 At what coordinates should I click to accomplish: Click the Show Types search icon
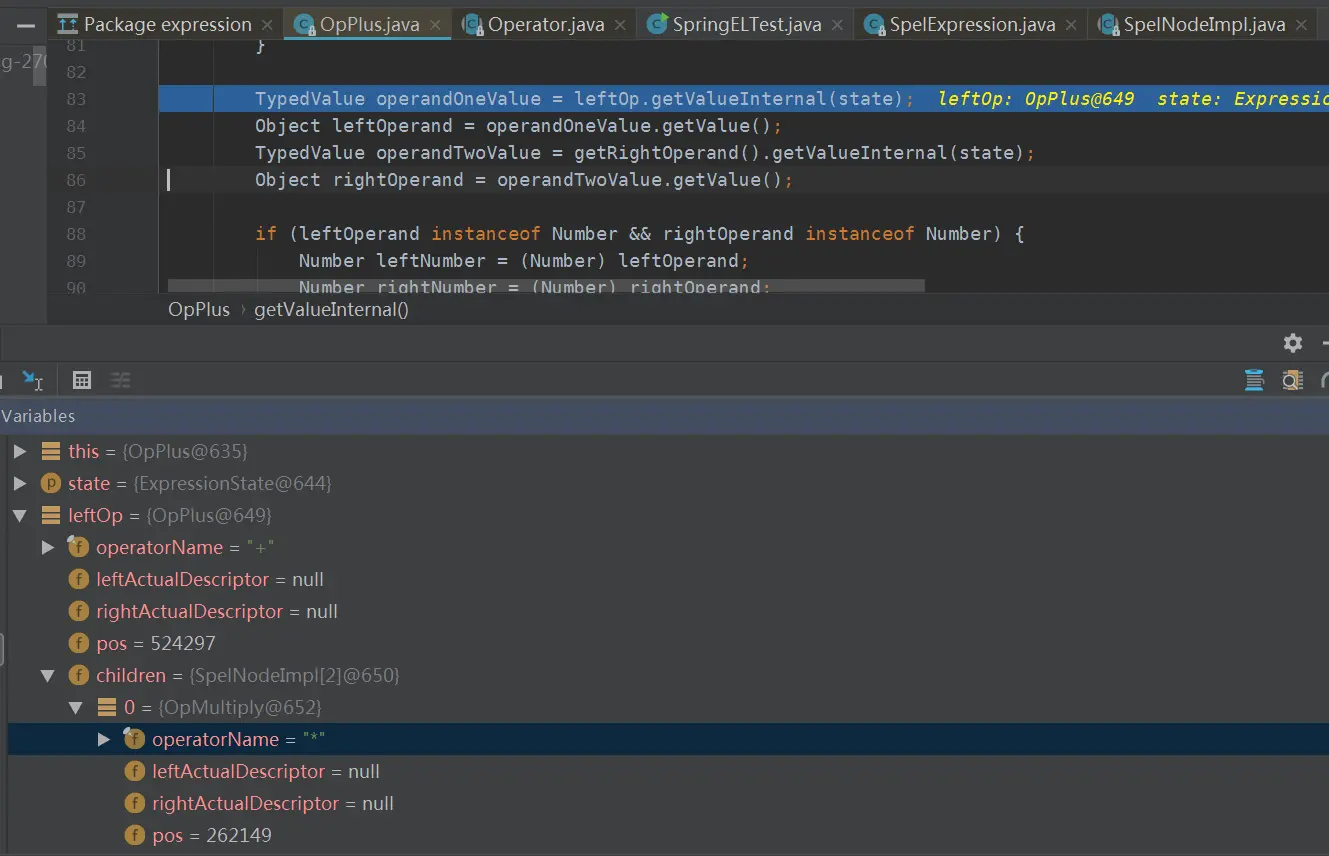[x=1293, y=380]
